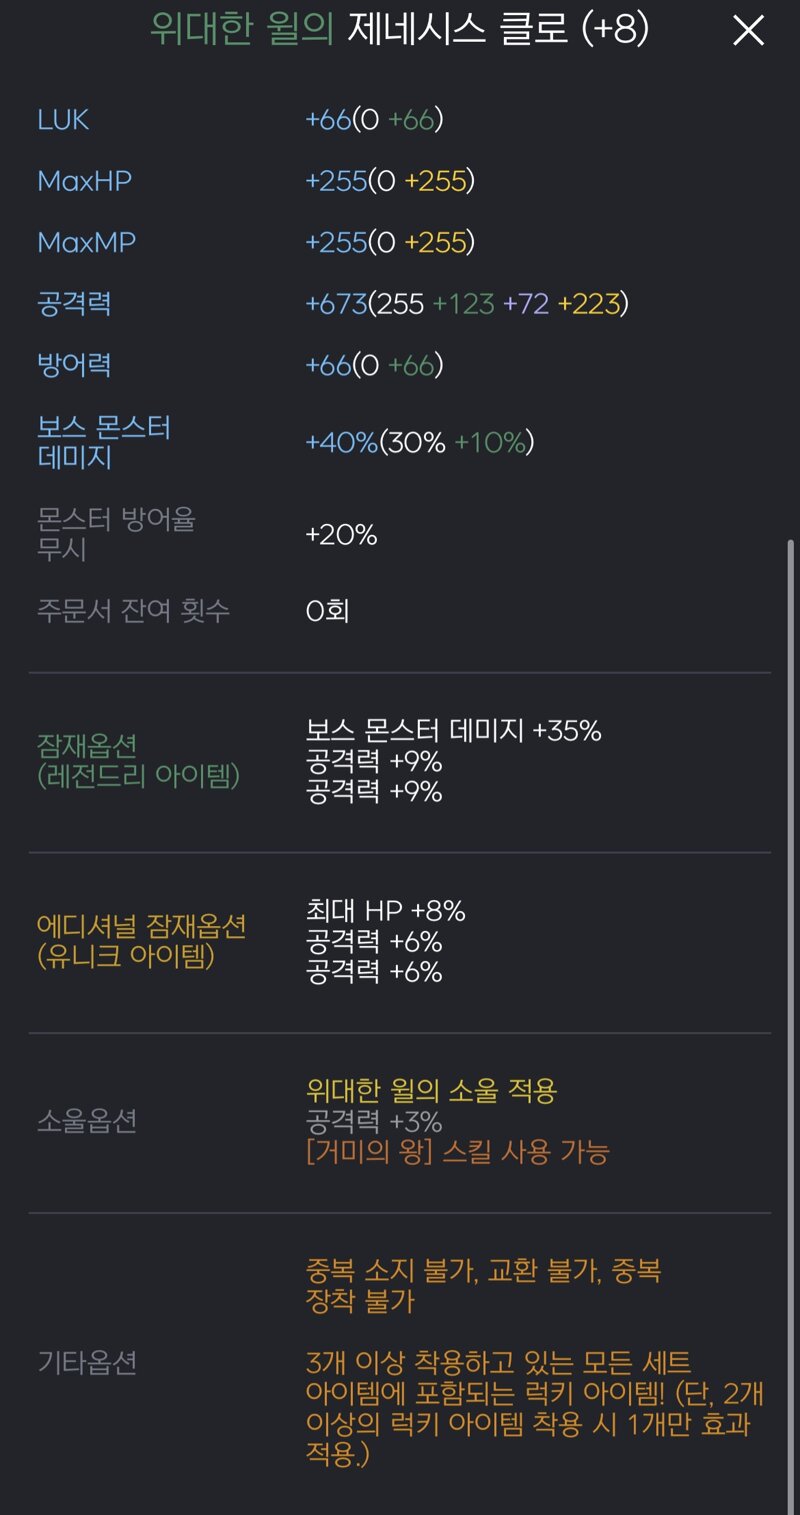This screenshot has width=800, height=1515.
Task: Select the 기타옵션 section label
Action: tap(87, 1362)
